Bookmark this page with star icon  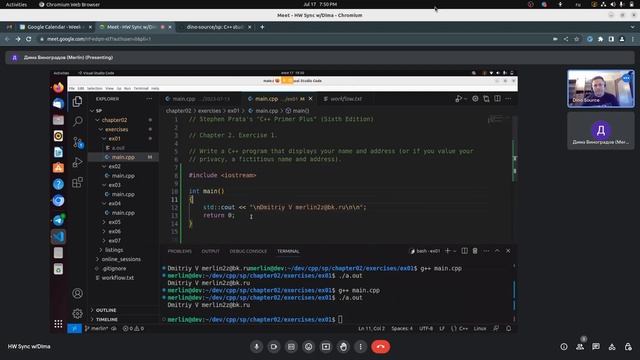click(x=576, y=39)
